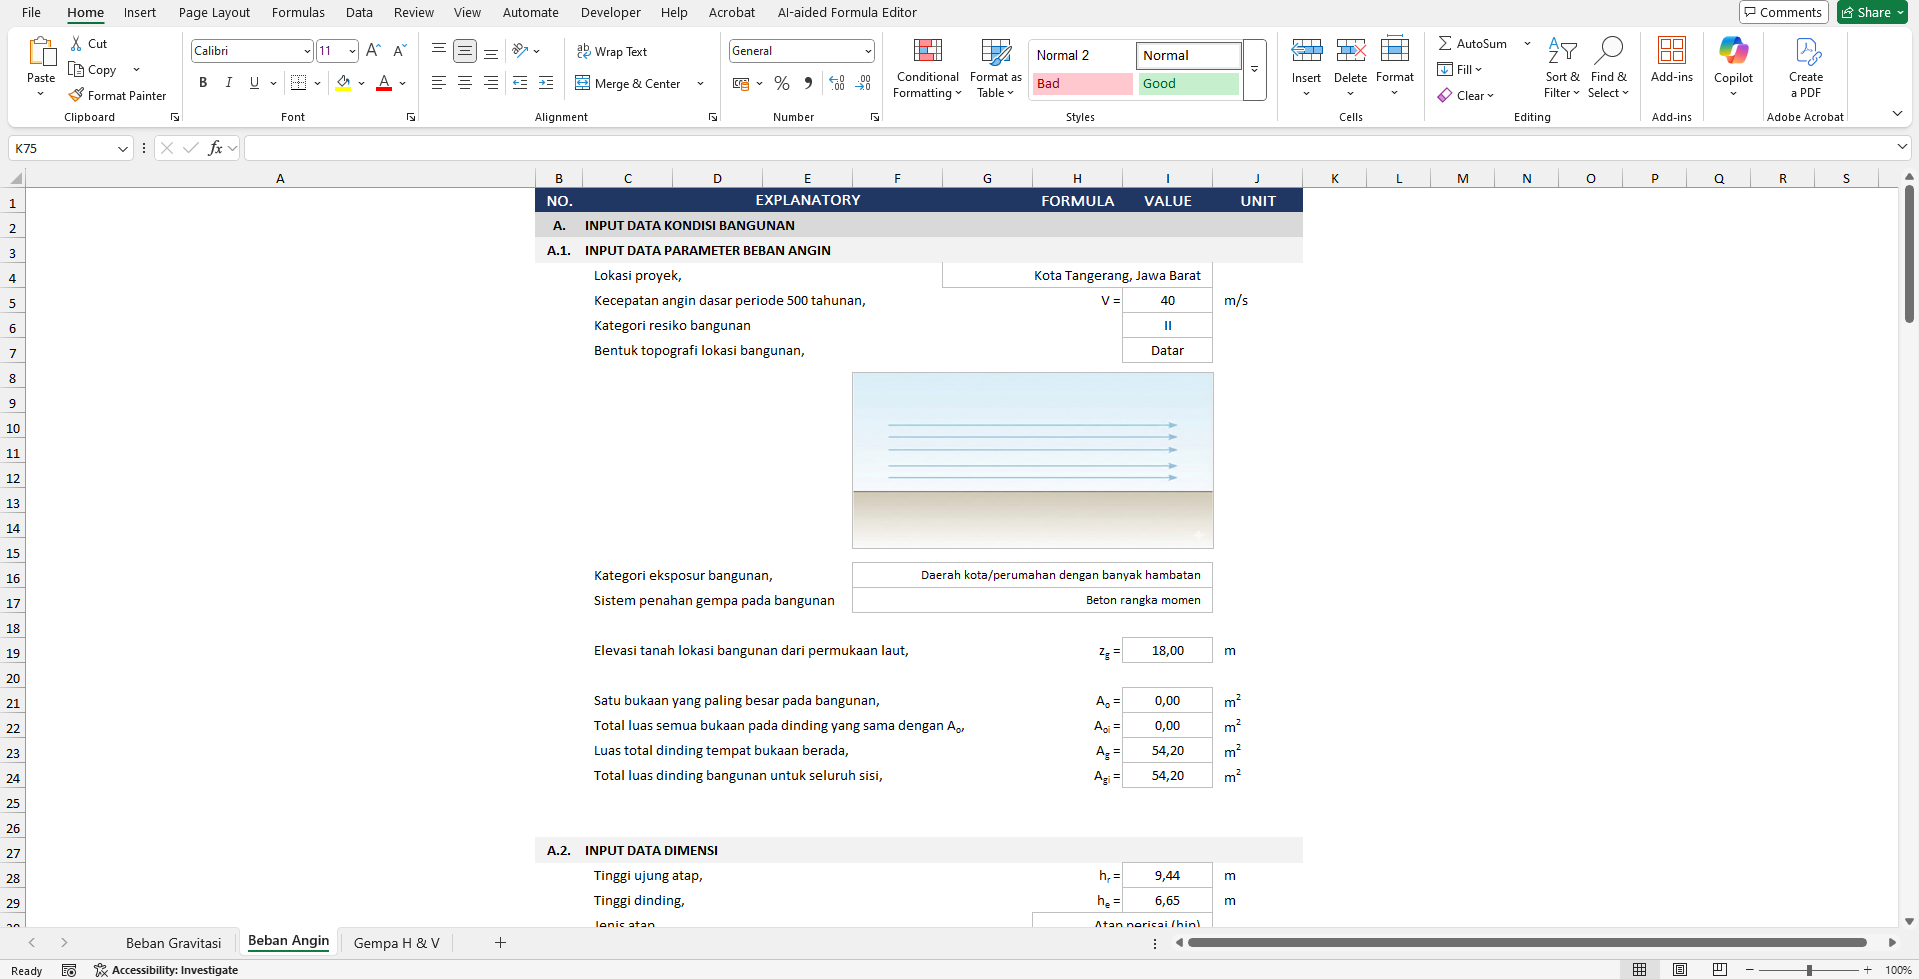This screenshot has height=979, width=1919.
Task: Click the Share button
Action: (1872, 12)
